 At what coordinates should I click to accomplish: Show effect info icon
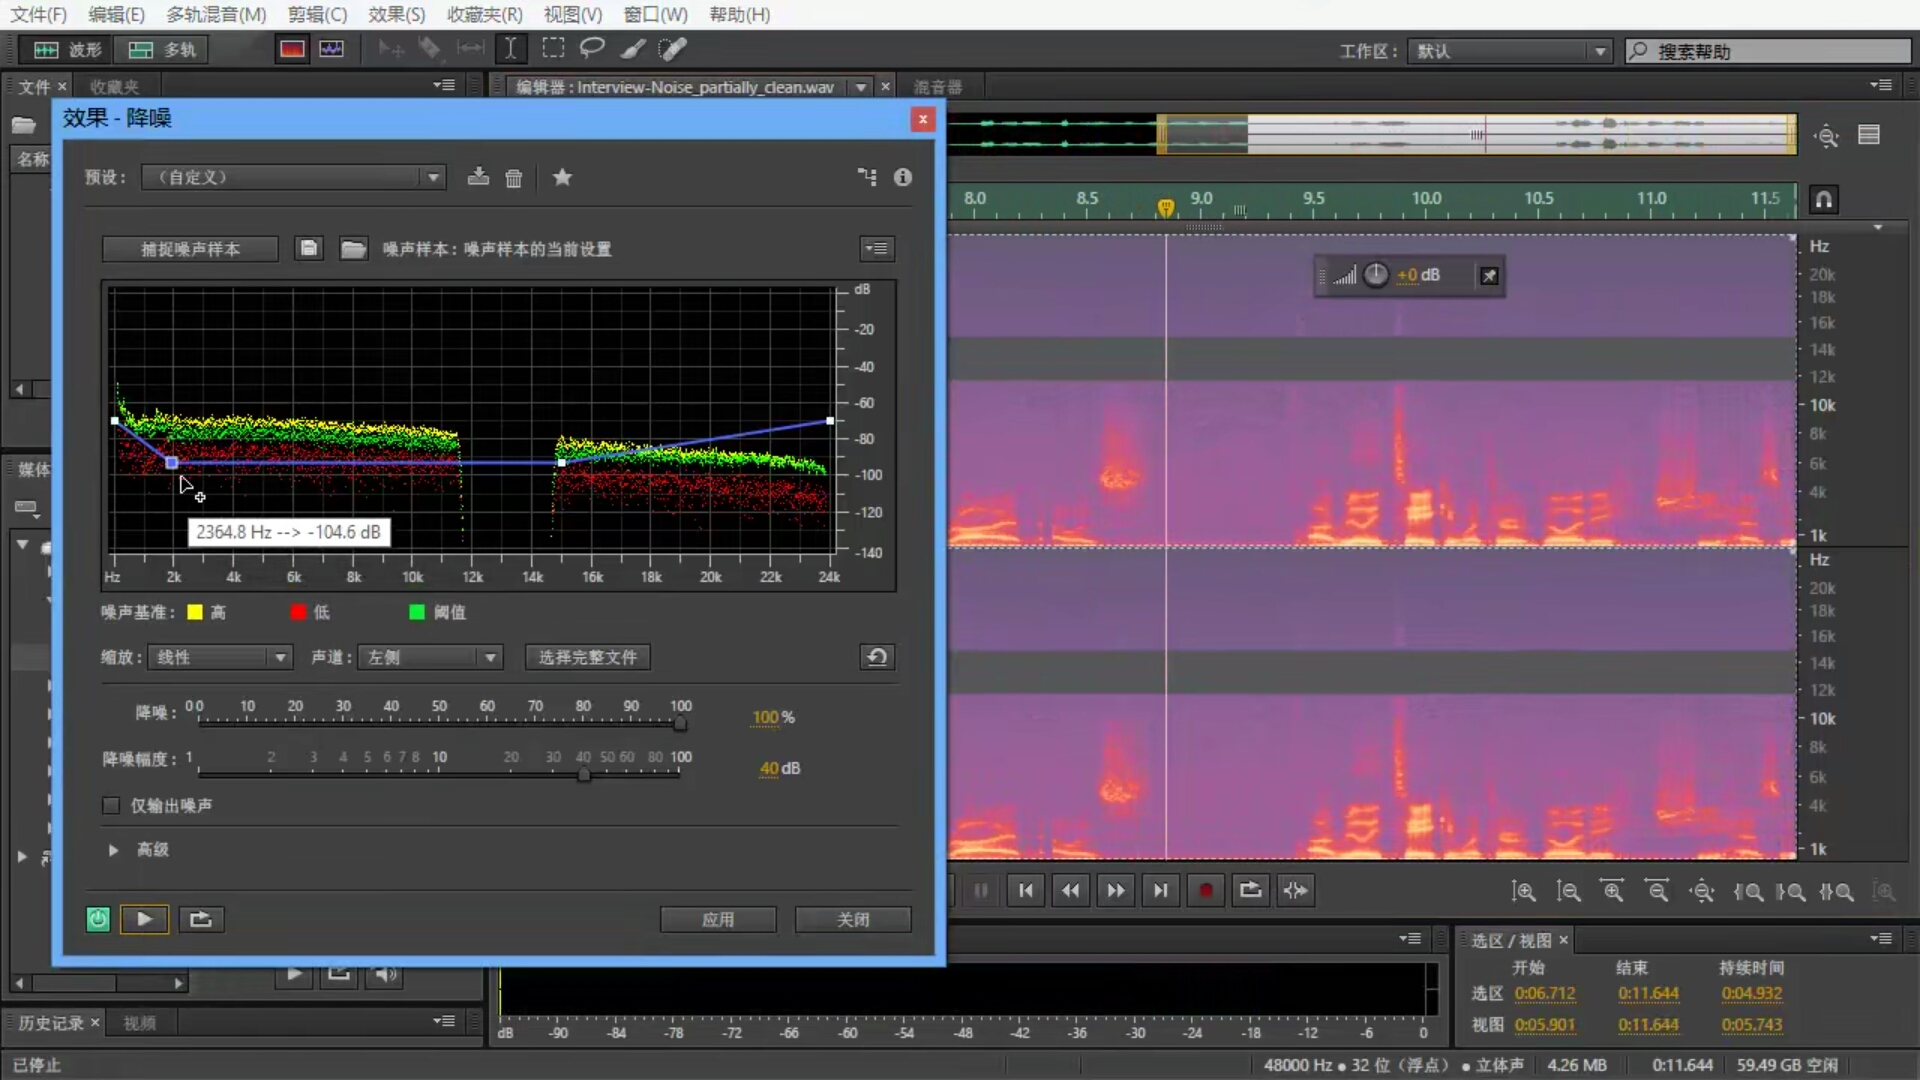click(x=903, y=177)
